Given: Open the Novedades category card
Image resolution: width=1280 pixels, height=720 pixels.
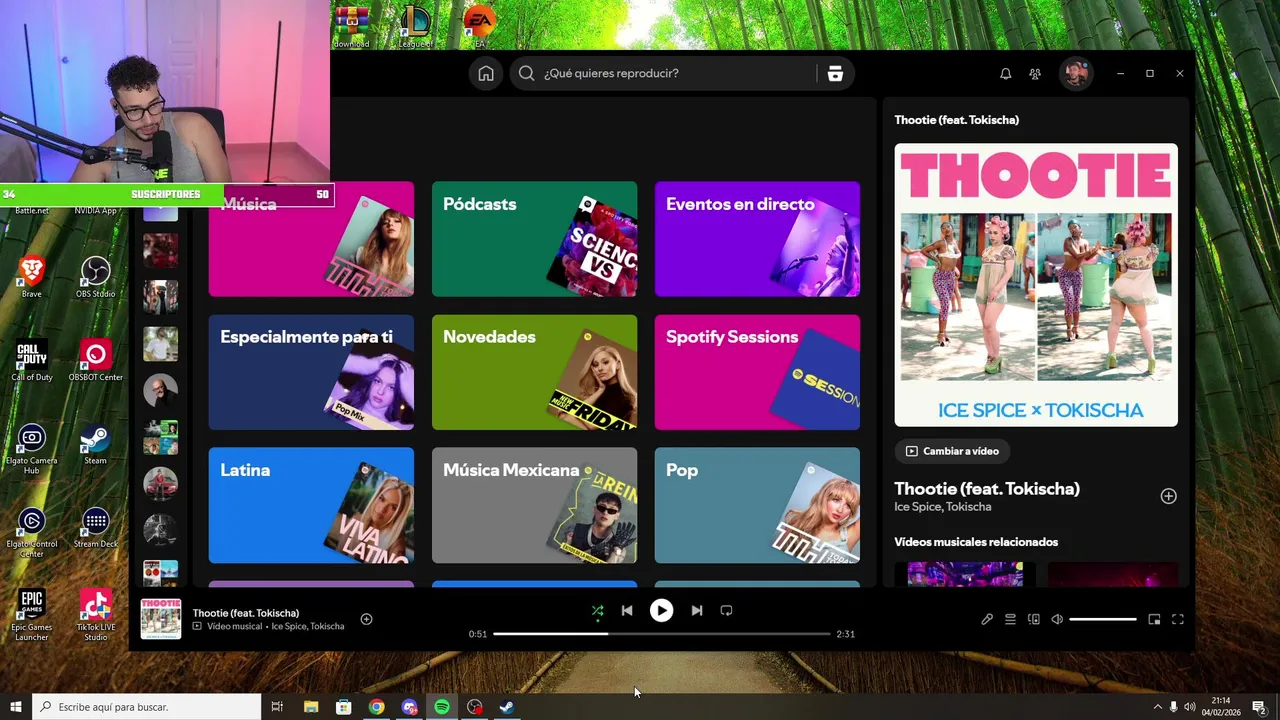Looking at the screenshot, I should pos(534,372).
